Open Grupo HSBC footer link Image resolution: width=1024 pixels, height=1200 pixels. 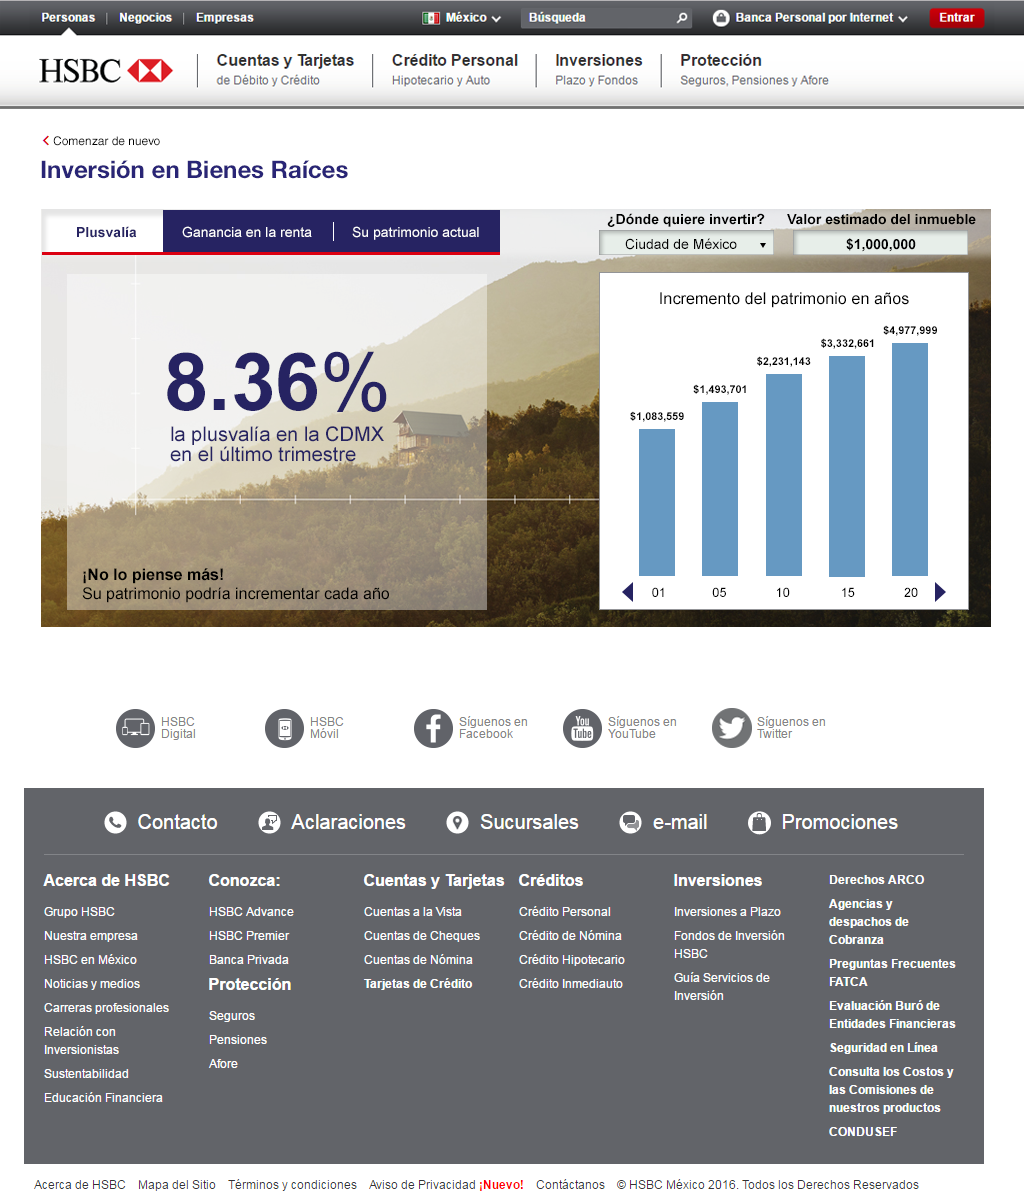click(x=79, y=912)
